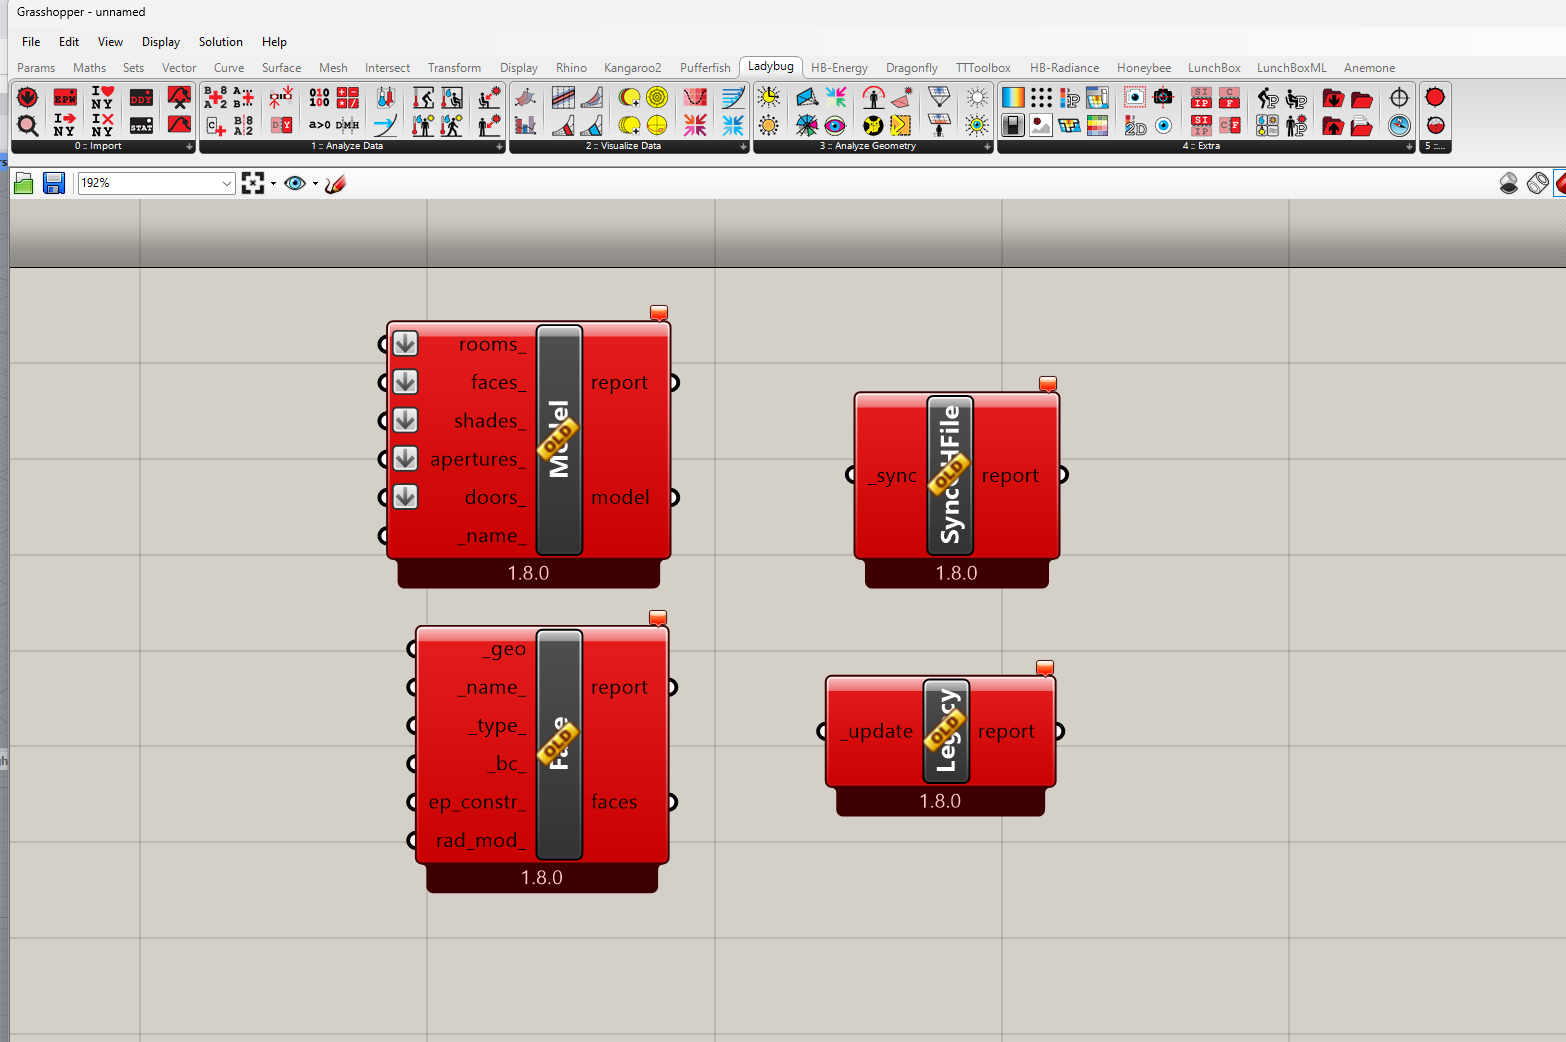Image resolution: width=1566 pixels, height=1042 pixels.
Task: Open the Solution menu
Action: [x=220, y=42]
